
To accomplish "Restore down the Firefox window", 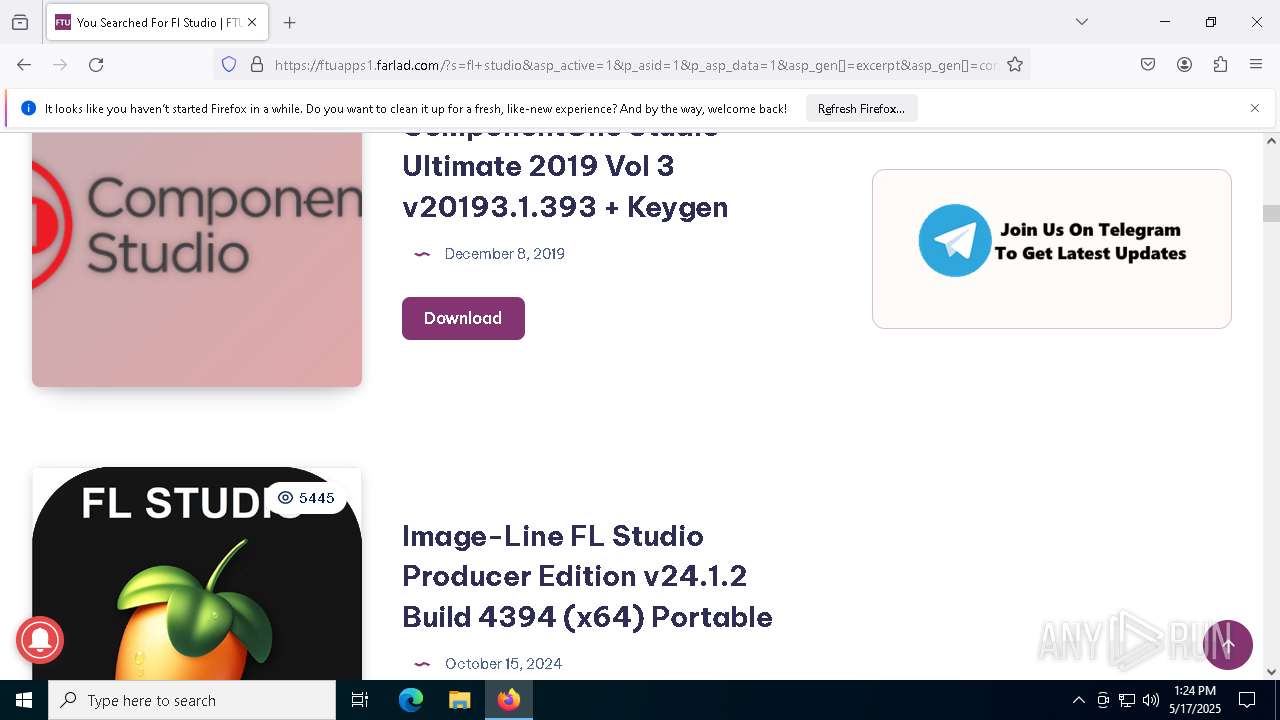I will click(1211, 22).
